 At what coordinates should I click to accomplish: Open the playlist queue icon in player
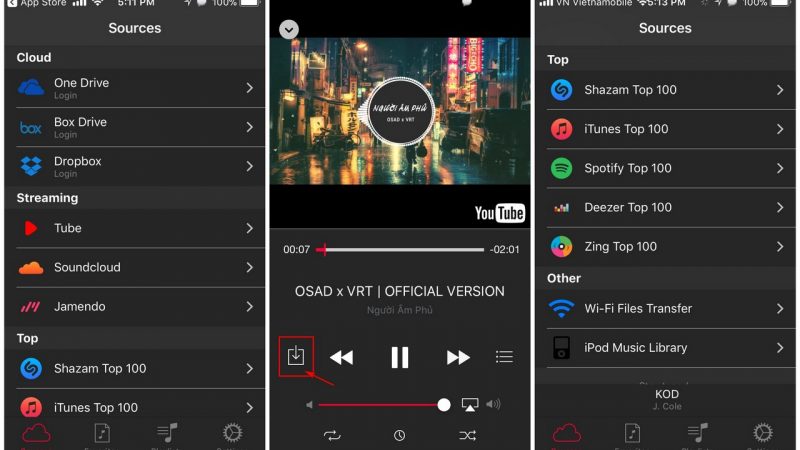(504, 357)
